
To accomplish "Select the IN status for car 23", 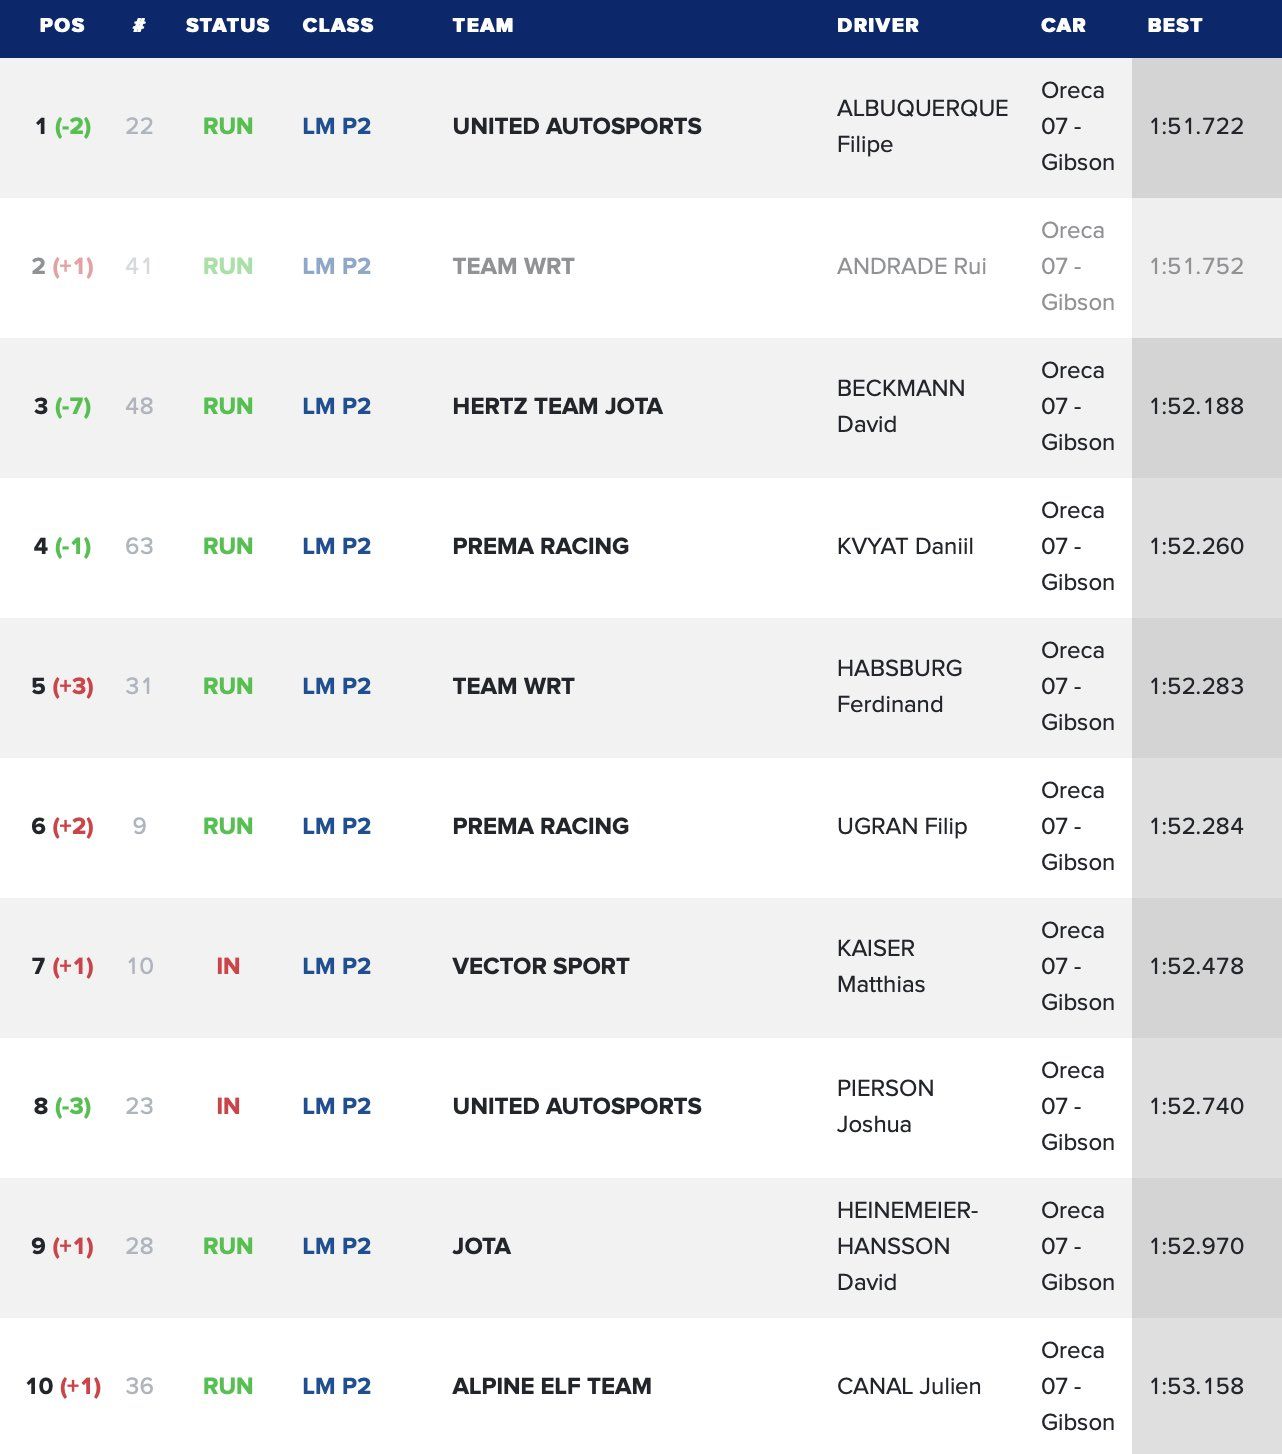I will tap(228, 1106).
